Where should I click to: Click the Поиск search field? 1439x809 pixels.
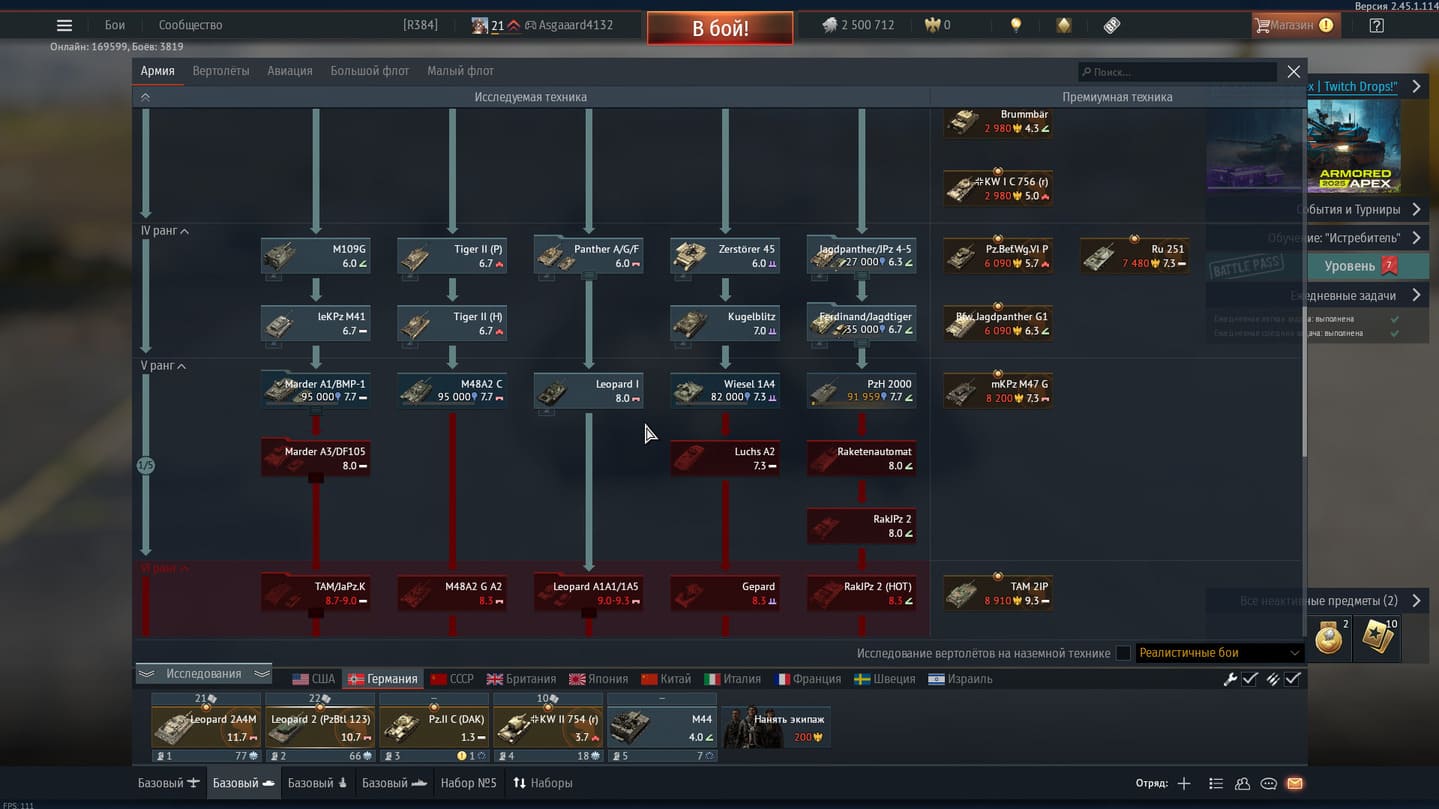[x=1180, y=72]
